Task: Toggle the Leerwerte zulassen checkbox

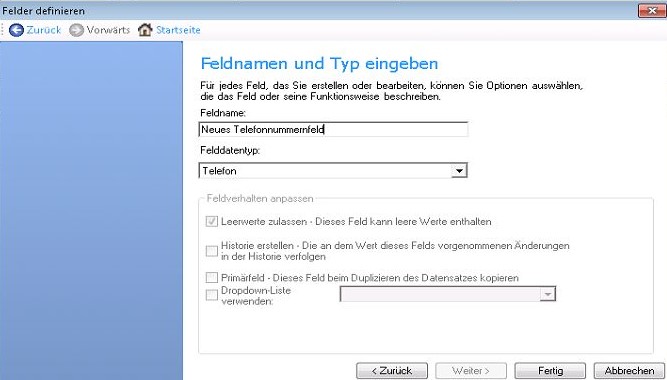Action: [211, 222]
